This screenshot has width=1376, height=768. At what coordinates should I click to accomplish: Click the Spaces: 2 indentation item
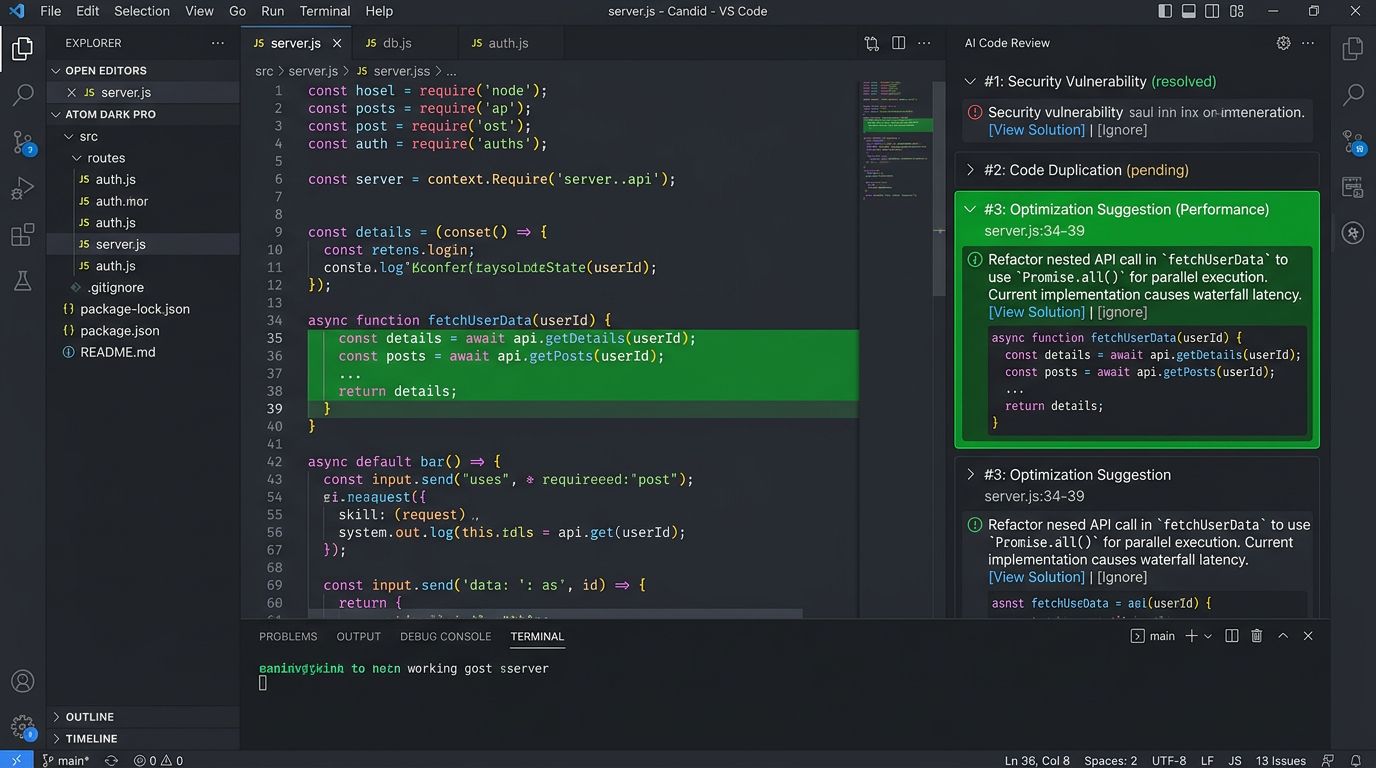point(1111,761)
